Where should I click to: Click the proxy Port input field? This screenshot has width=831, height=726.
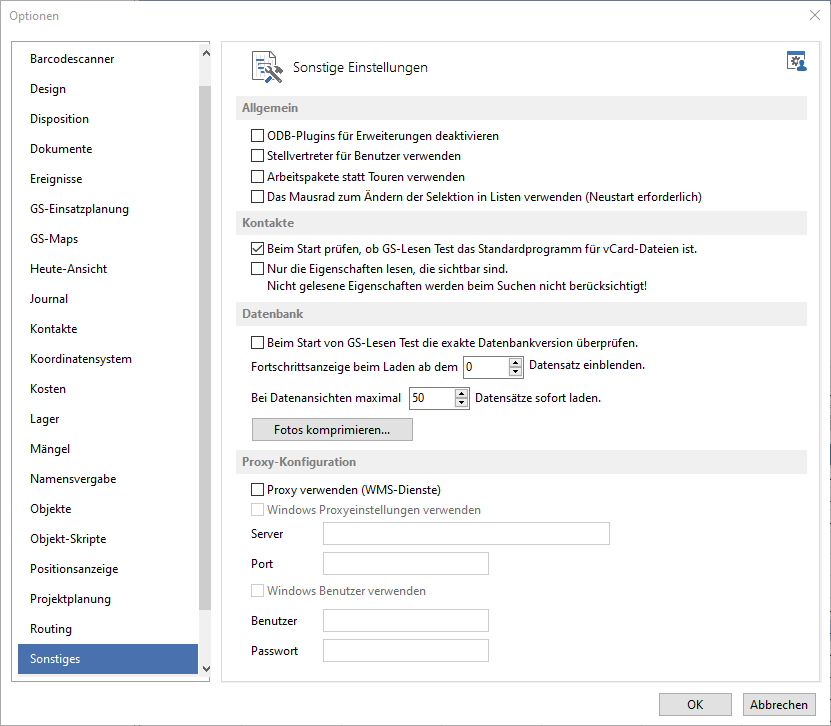[x=406, y=564]
